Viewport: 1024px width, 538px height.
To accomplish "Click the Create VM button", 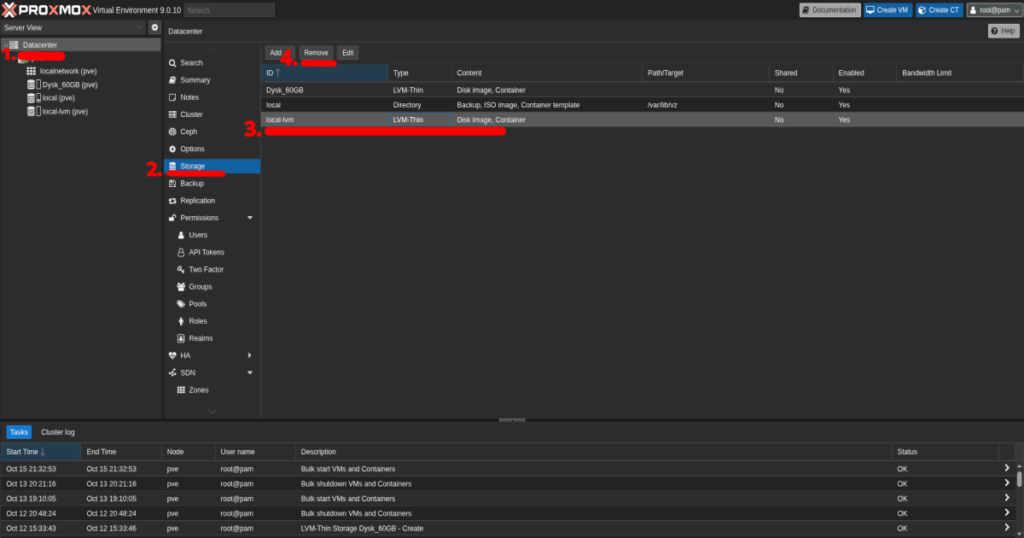I will (888, 10).
